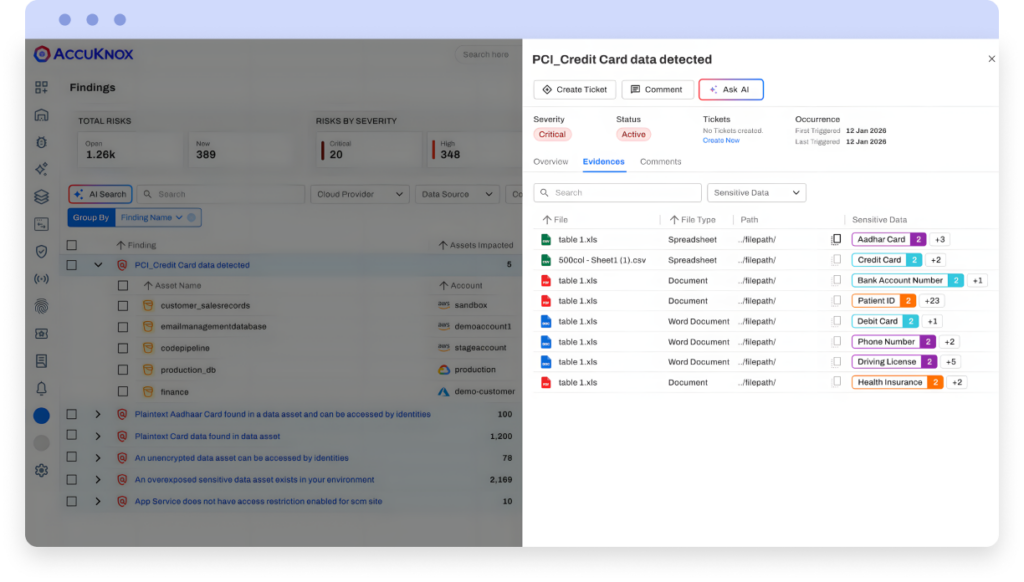Open settings gear icon in sidebar
This screenshot has width=1024, height=582.
tap(41, 470)
